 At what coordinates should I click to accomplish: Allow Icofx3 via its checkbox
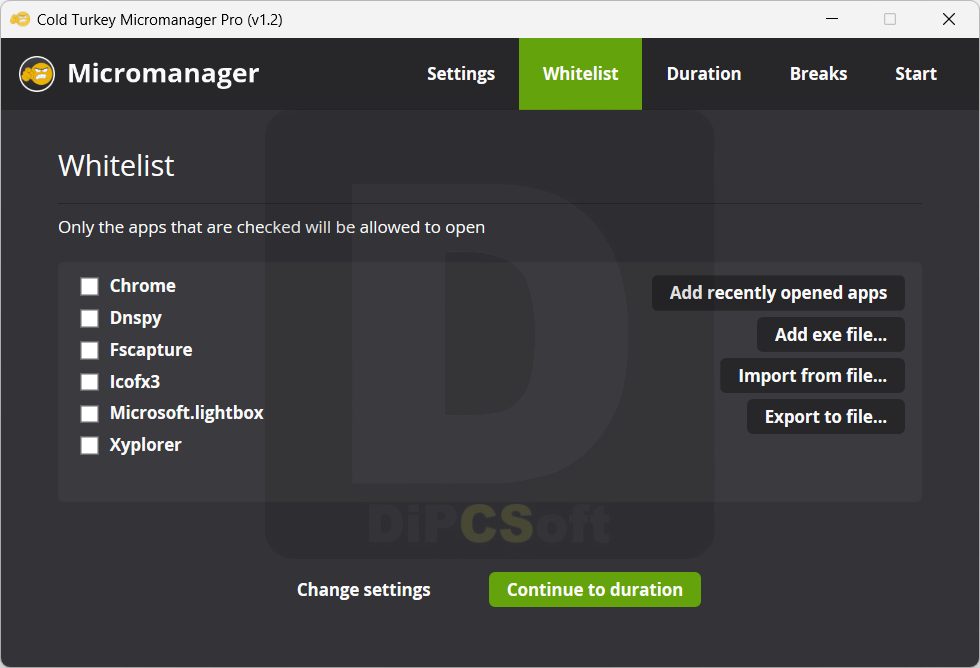click(89, 382)
